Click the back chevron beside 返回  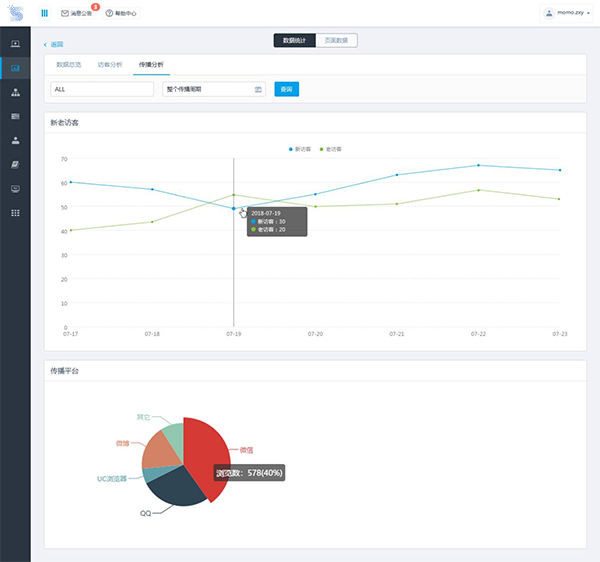click(x=45, y=45)
